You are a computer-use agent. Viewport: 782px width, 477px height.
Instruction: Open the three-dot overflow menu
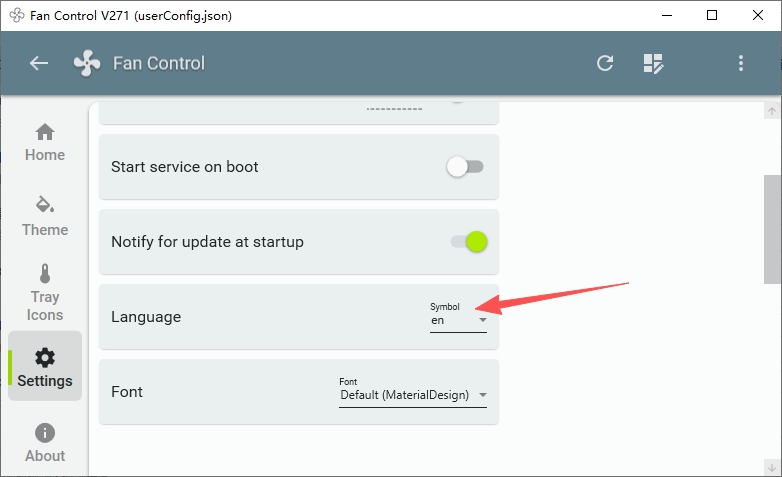click(741, 63)
